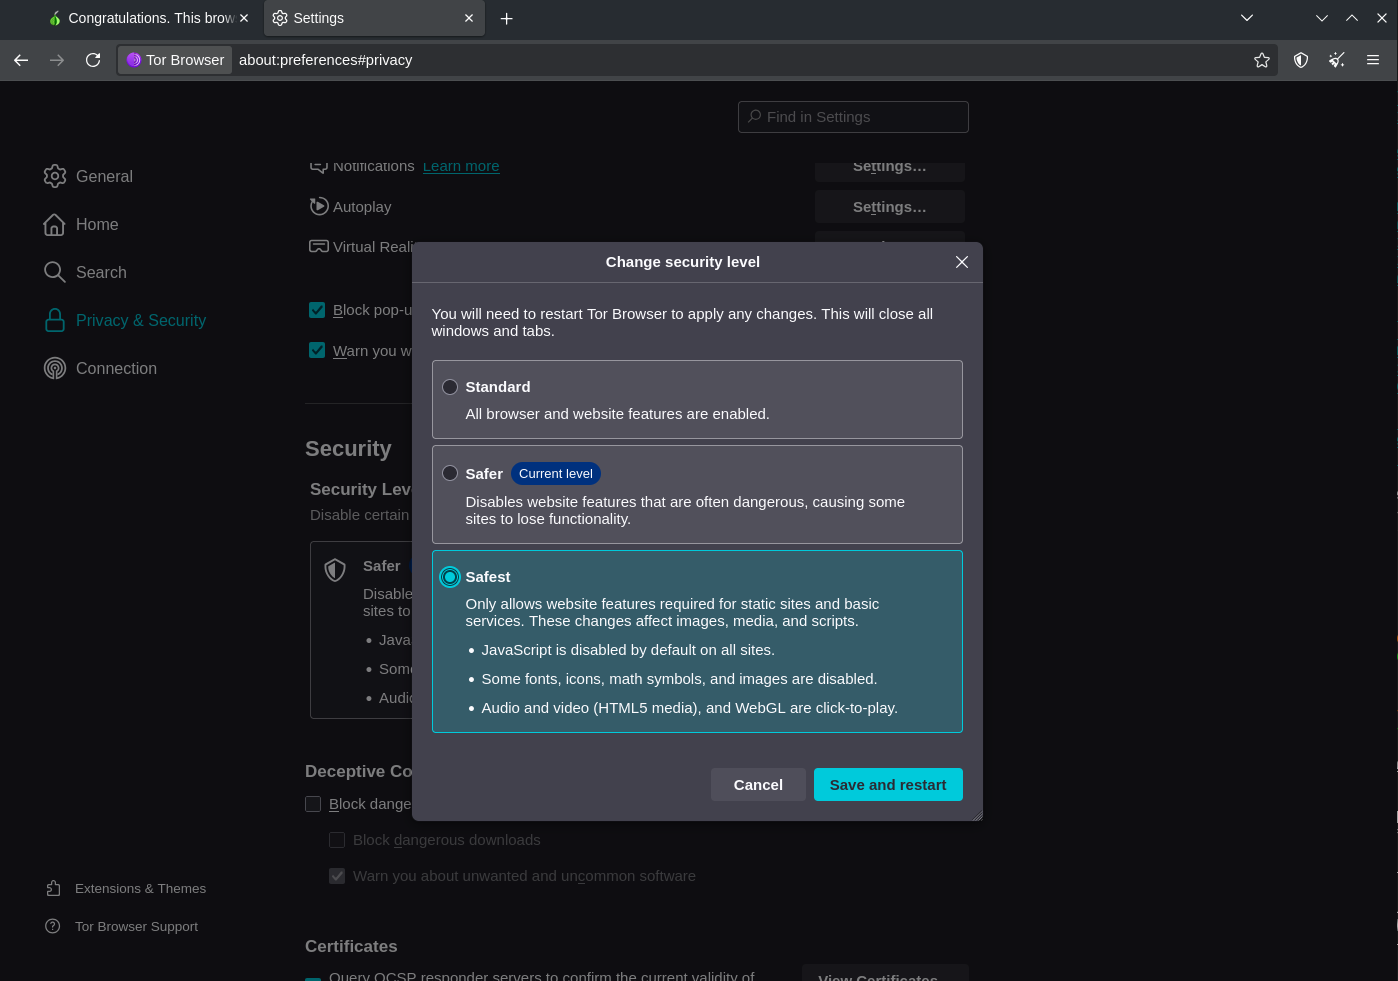This screenshot has width=1398, height=981.
Task: Switch to the Settings tab
Action: click(x=374, y=18)
